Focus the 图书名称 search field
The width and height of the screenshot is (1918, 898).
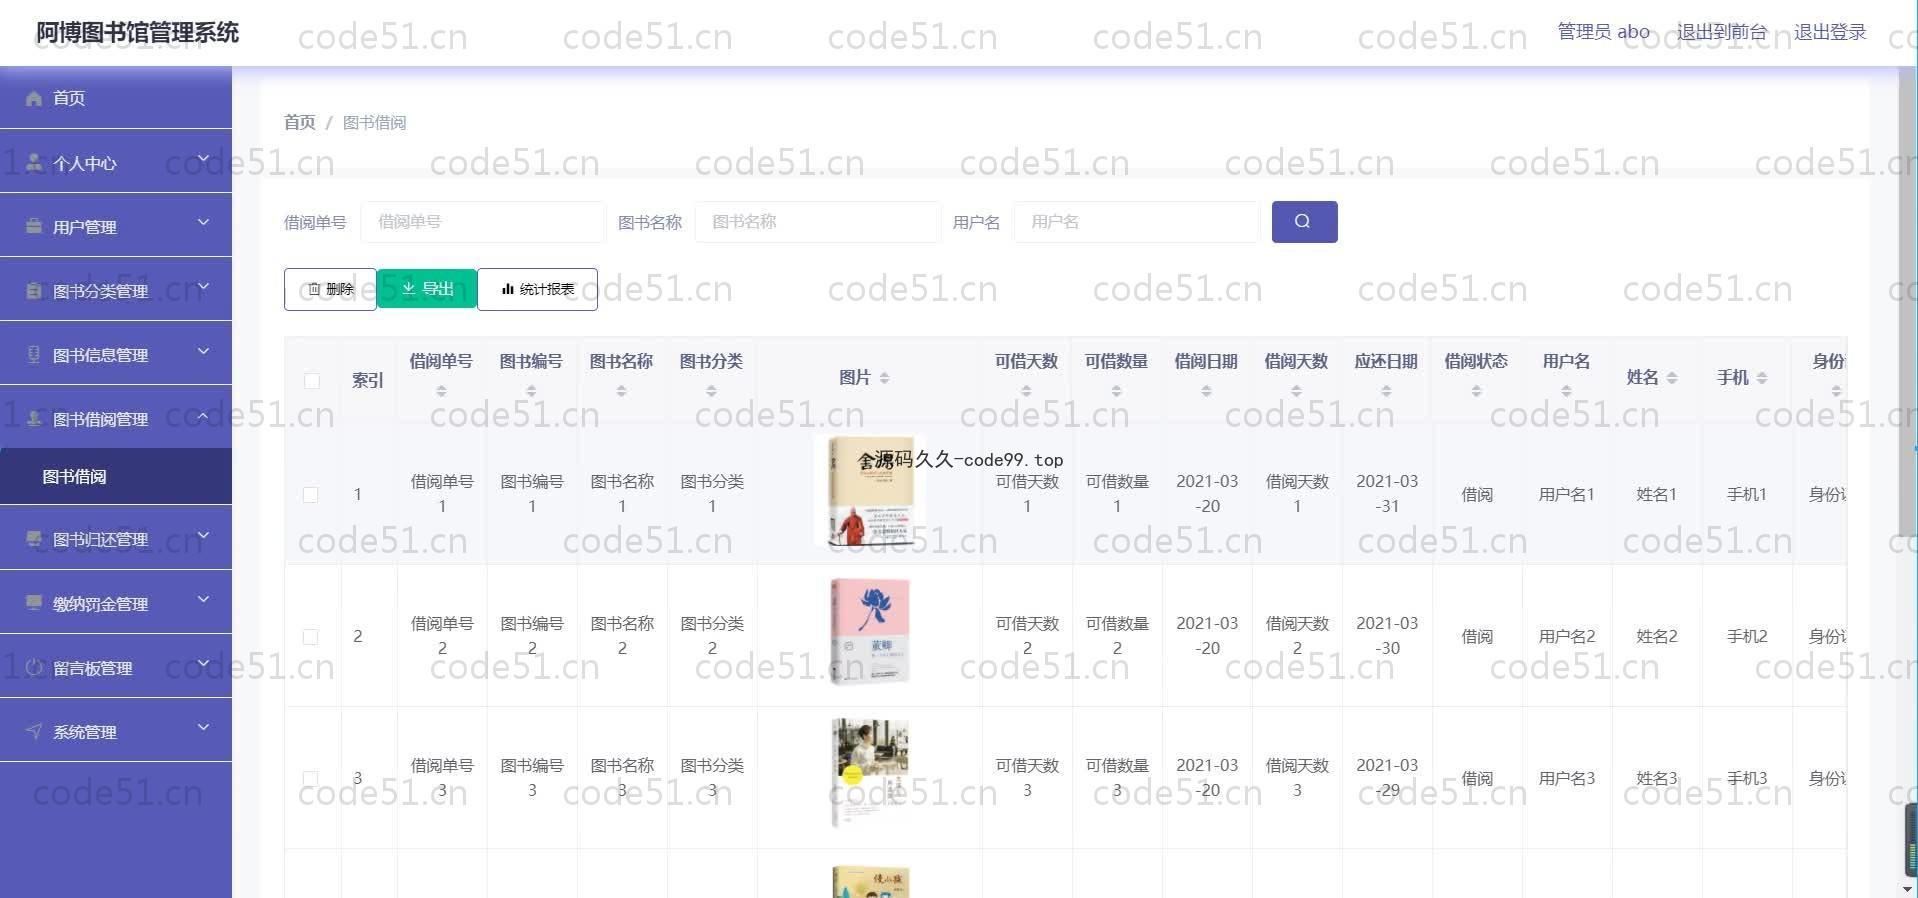point(817,222)
